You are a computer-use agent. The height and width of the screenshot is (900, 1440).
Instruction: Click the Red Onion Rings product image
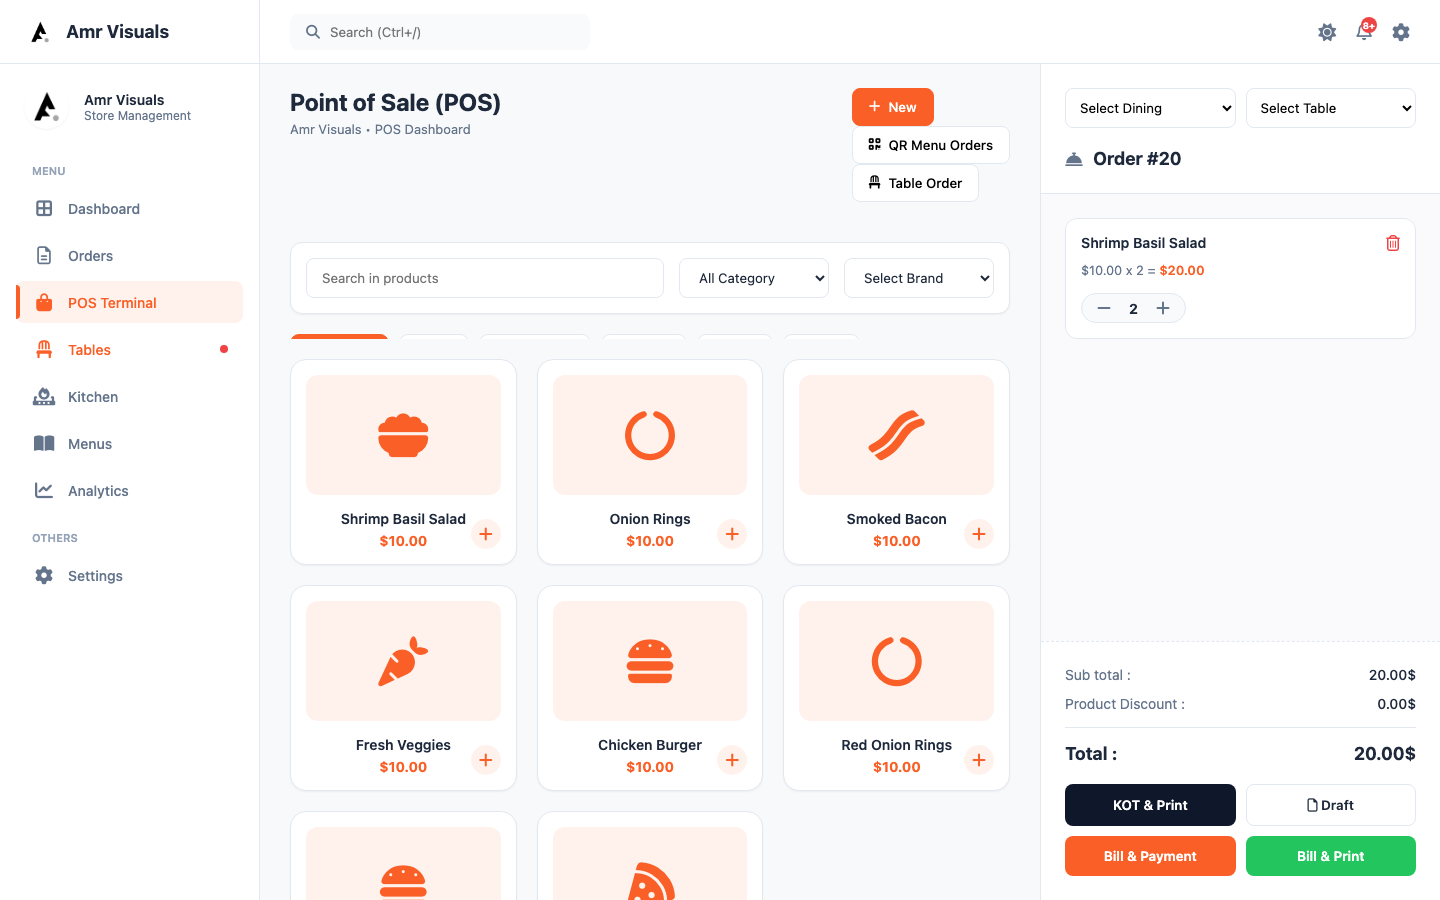pyautogui.click(x=896, y=661)
